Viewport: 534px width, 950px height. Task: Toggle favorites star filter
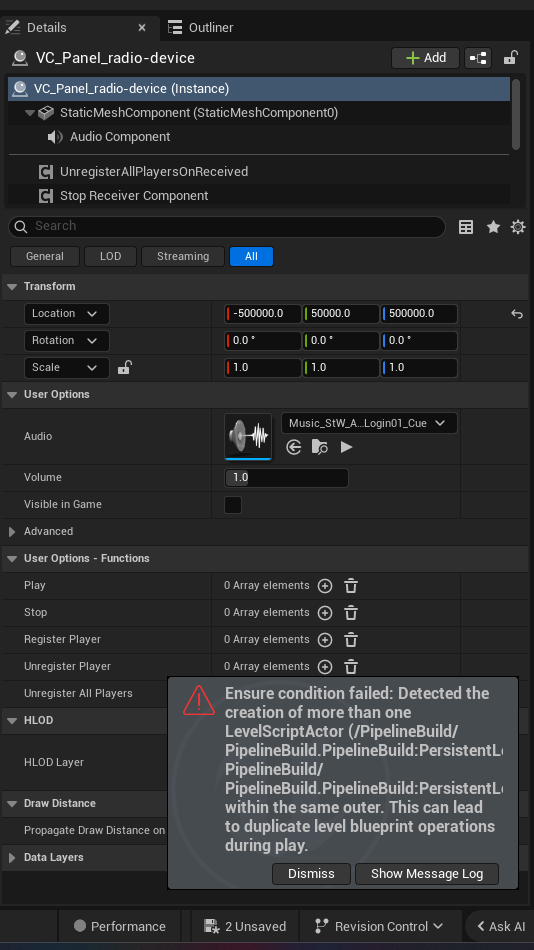tap(493, 227)
